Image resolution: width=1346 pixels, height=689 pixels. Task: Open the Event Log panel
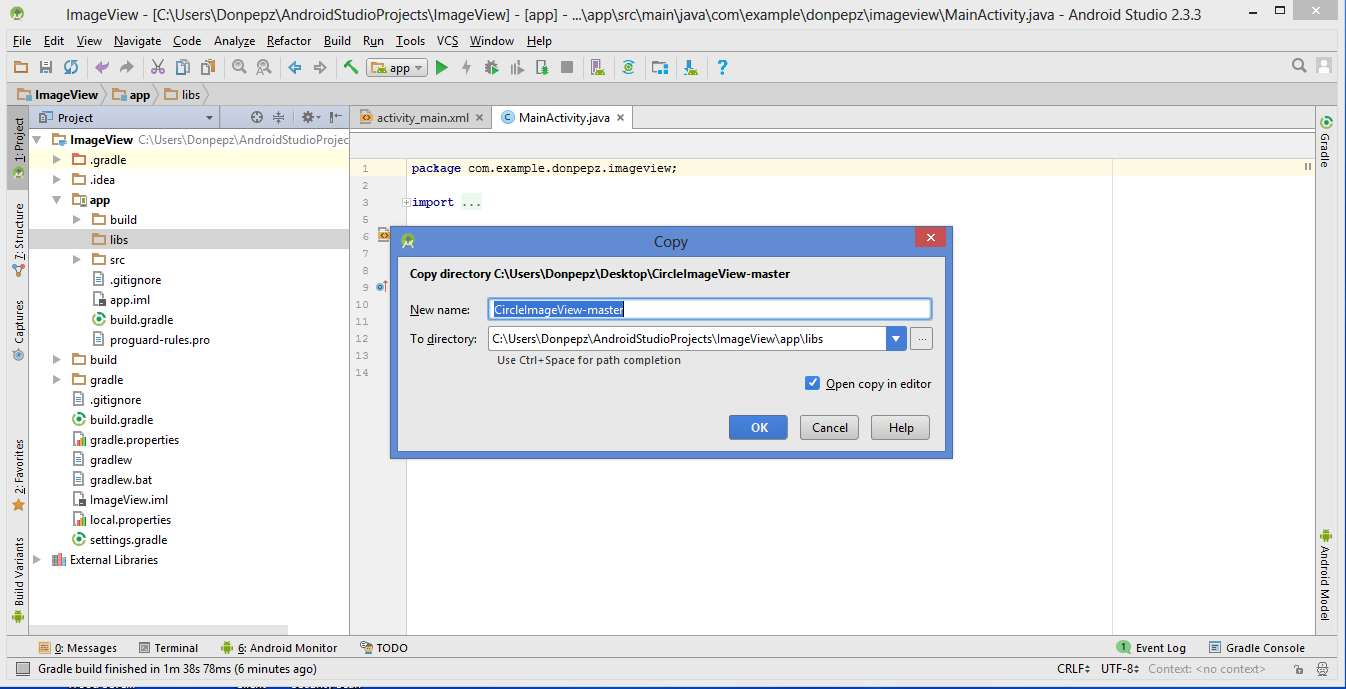pos(1151,648)
